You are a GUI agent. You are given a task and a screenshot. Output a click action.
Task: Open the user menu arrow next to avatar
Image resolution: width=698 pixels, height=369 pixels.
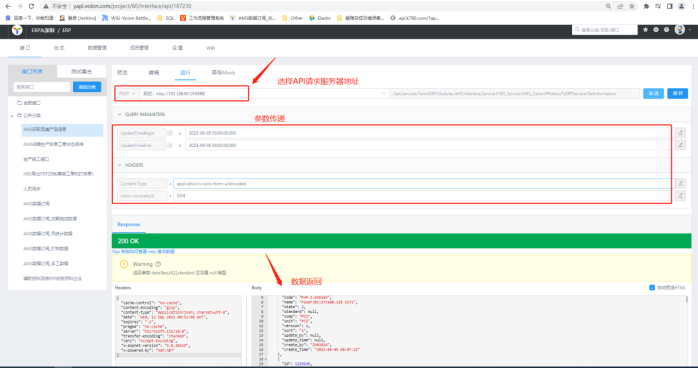(690, 30)
